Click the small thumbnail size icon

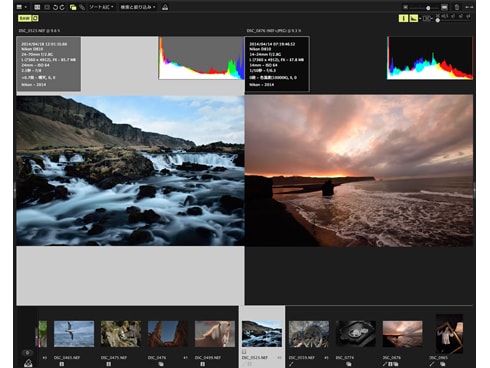405,7
